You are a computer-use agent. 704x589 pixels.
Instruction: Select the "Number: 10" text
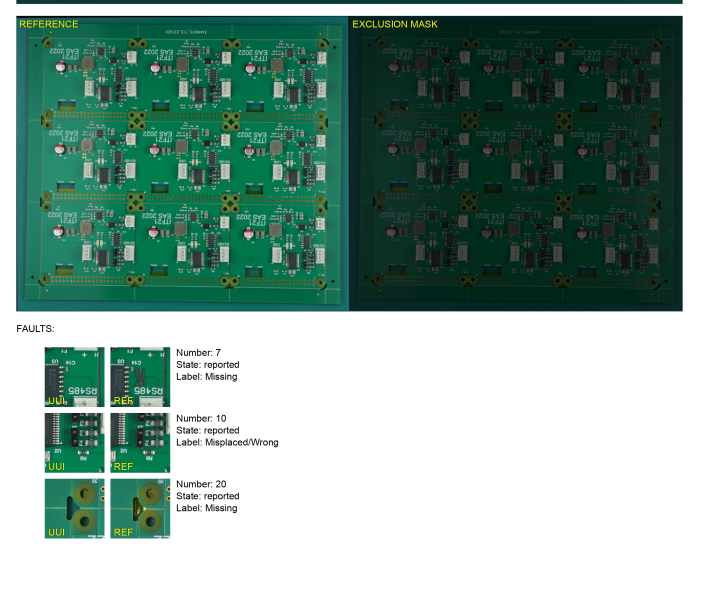point(198,419)
